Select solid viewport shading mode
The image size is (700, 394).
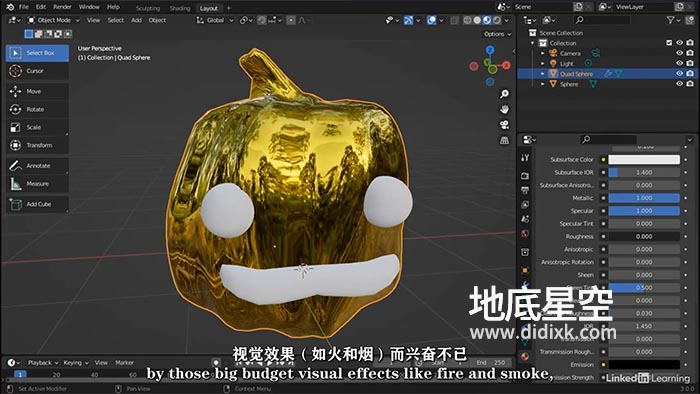477,20
